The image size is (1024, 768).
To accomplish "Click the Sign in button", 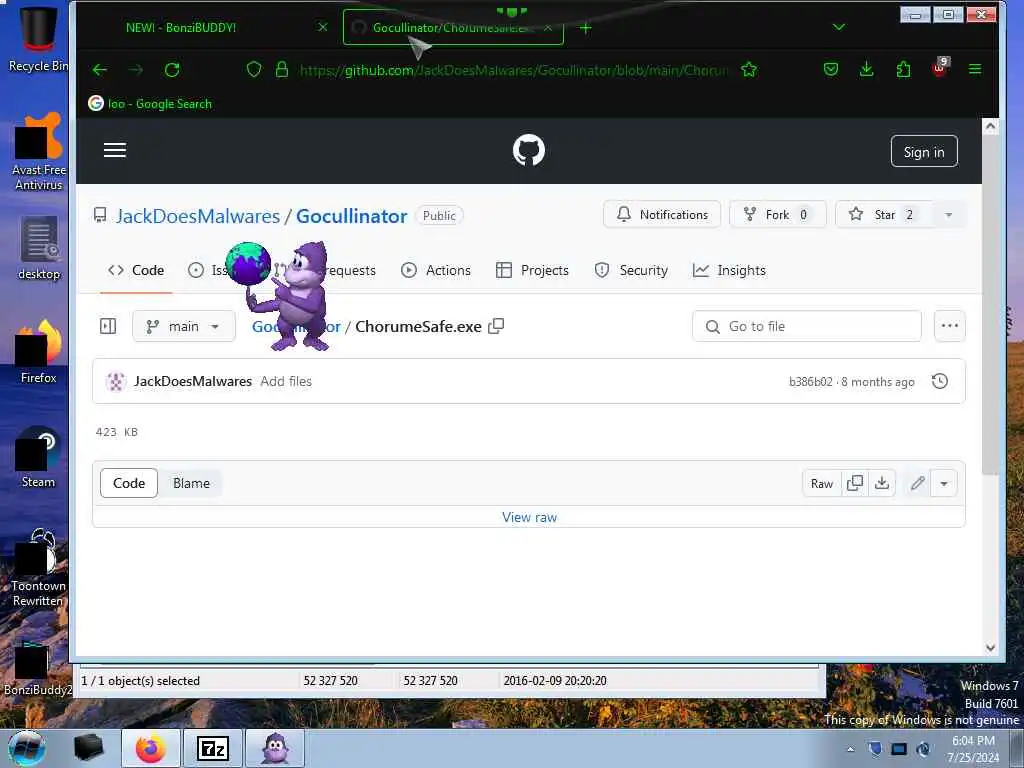I will click(x=924, y=152).
